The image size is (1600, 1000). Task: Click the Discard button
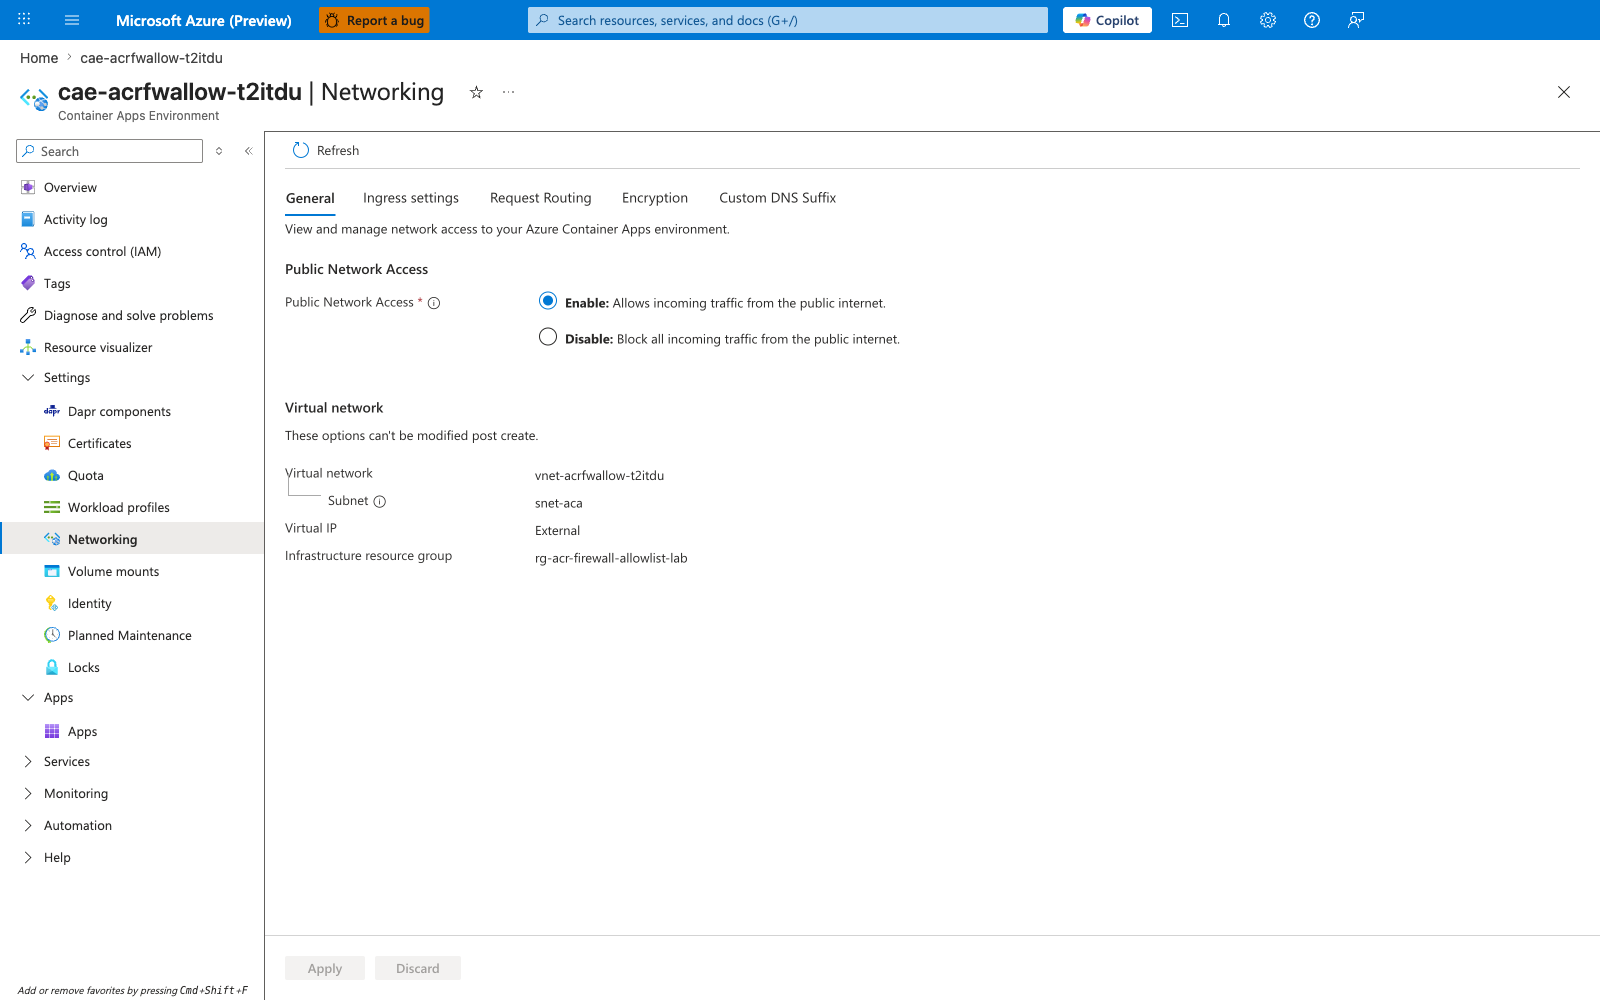(x=418, y=968)
